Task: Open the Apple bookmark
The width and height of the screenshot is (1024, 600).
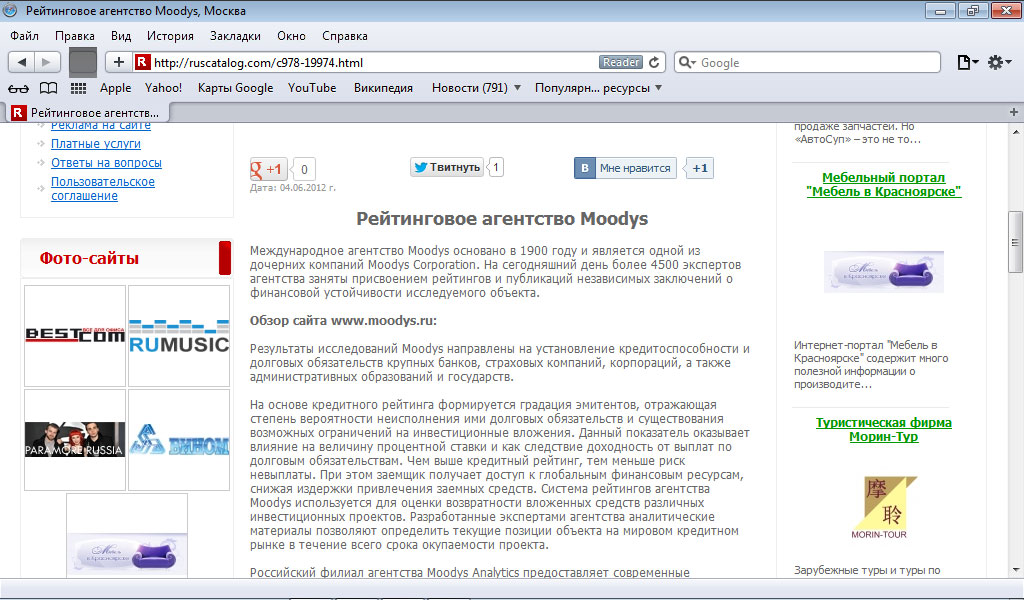Action: coord(116,88)
